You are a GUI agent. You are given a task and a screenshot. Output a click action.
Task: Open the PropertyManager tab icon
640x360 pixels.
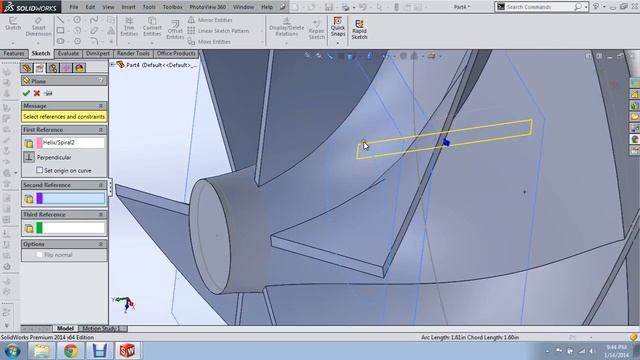pos(40,68)
